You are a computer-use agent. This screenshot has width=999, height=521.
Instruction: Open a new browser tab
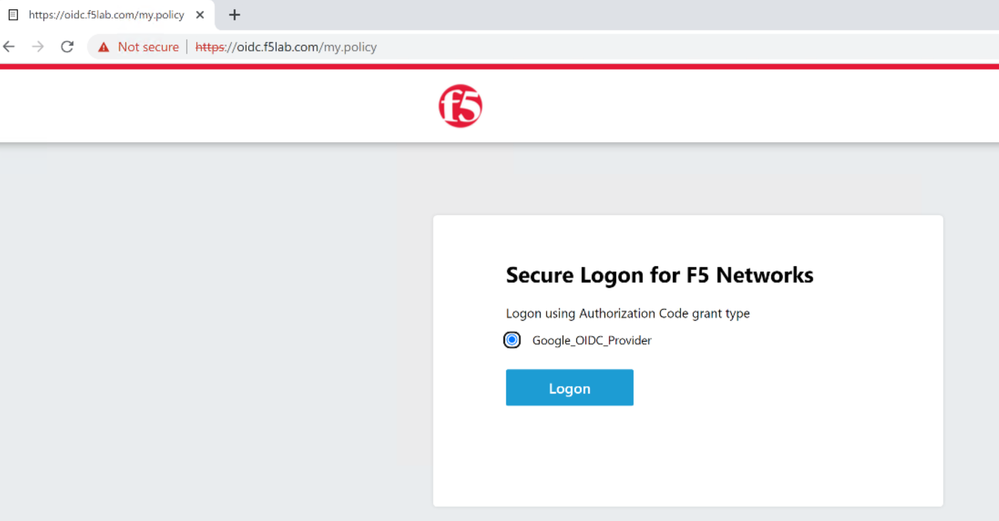235,15
